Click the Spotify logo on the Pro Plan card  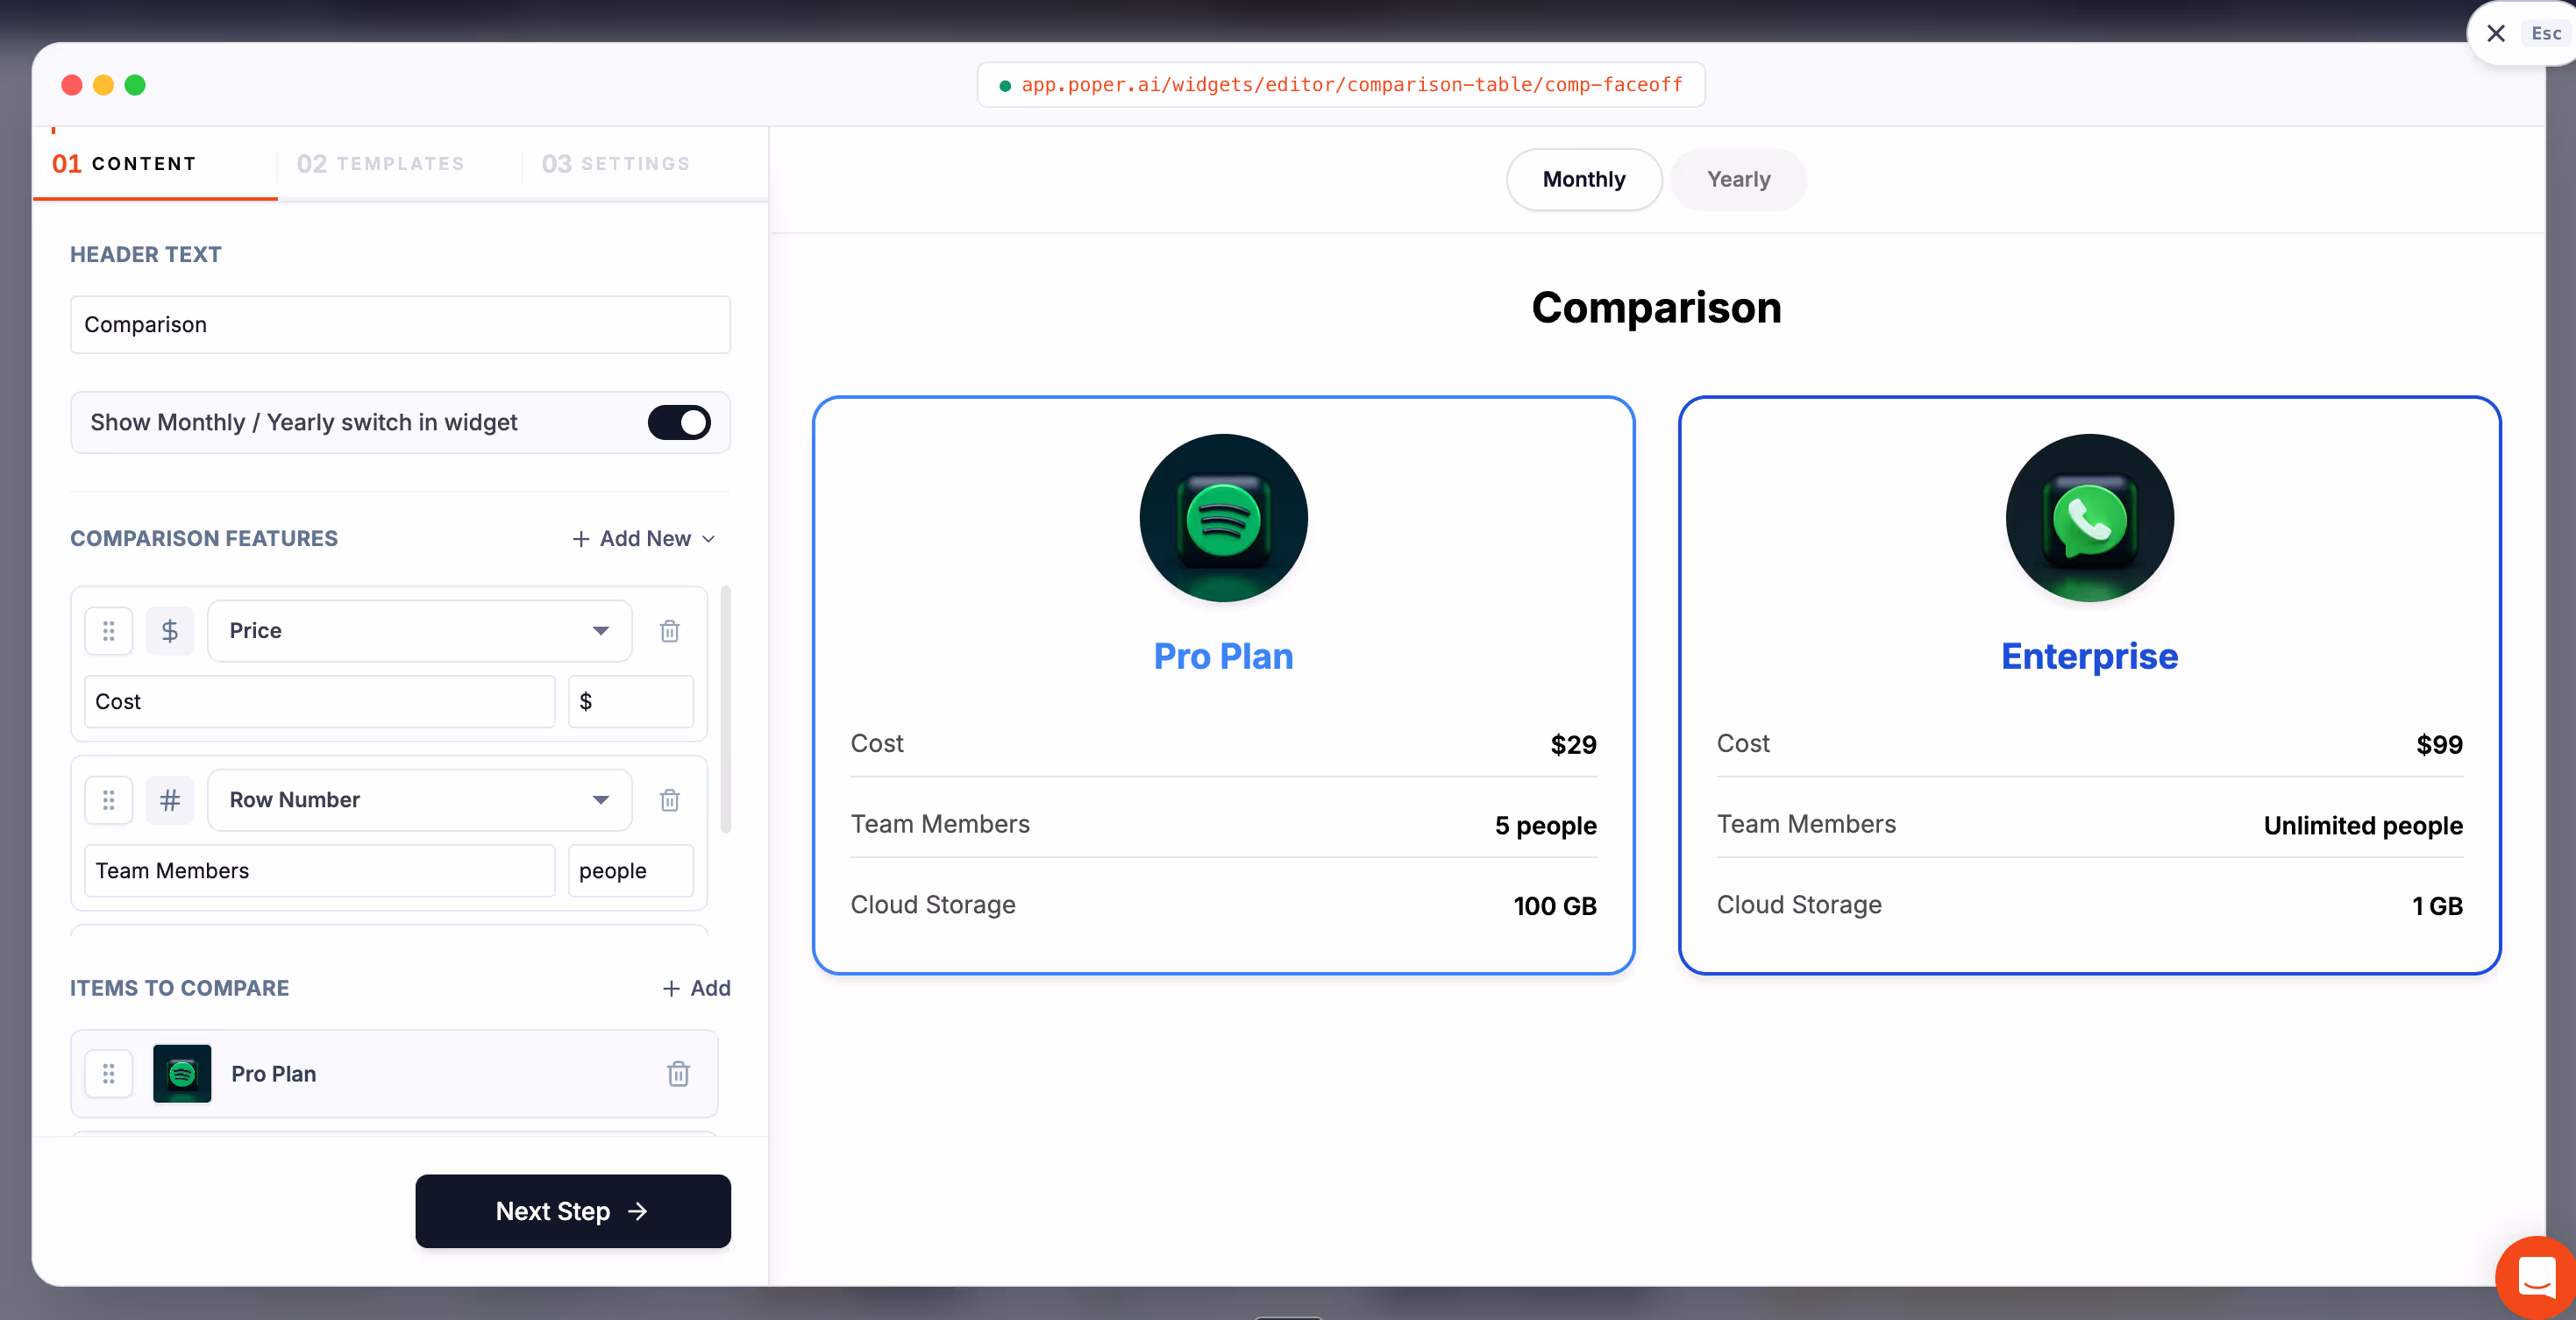[1223, 518]
